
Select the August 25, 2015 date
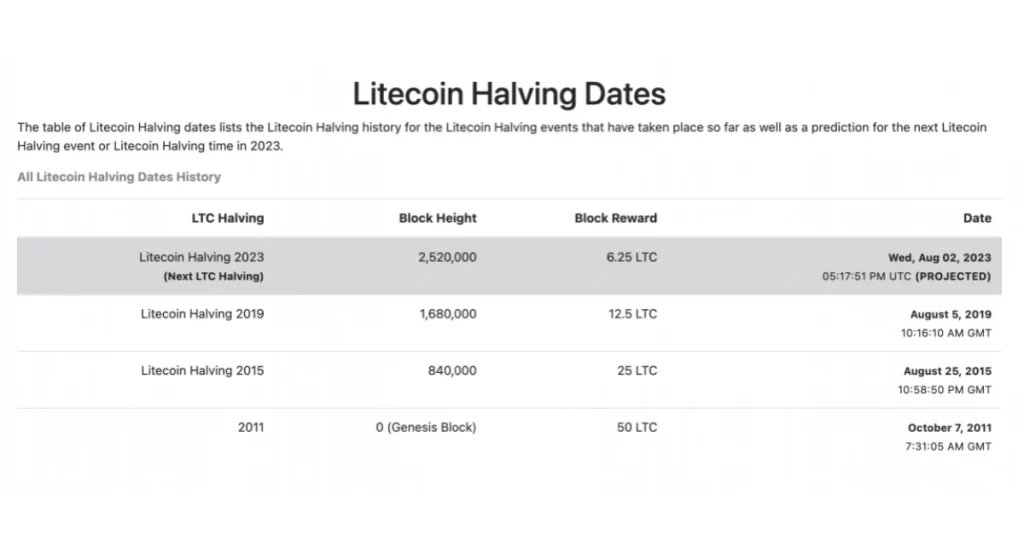[x=948, y=371]
